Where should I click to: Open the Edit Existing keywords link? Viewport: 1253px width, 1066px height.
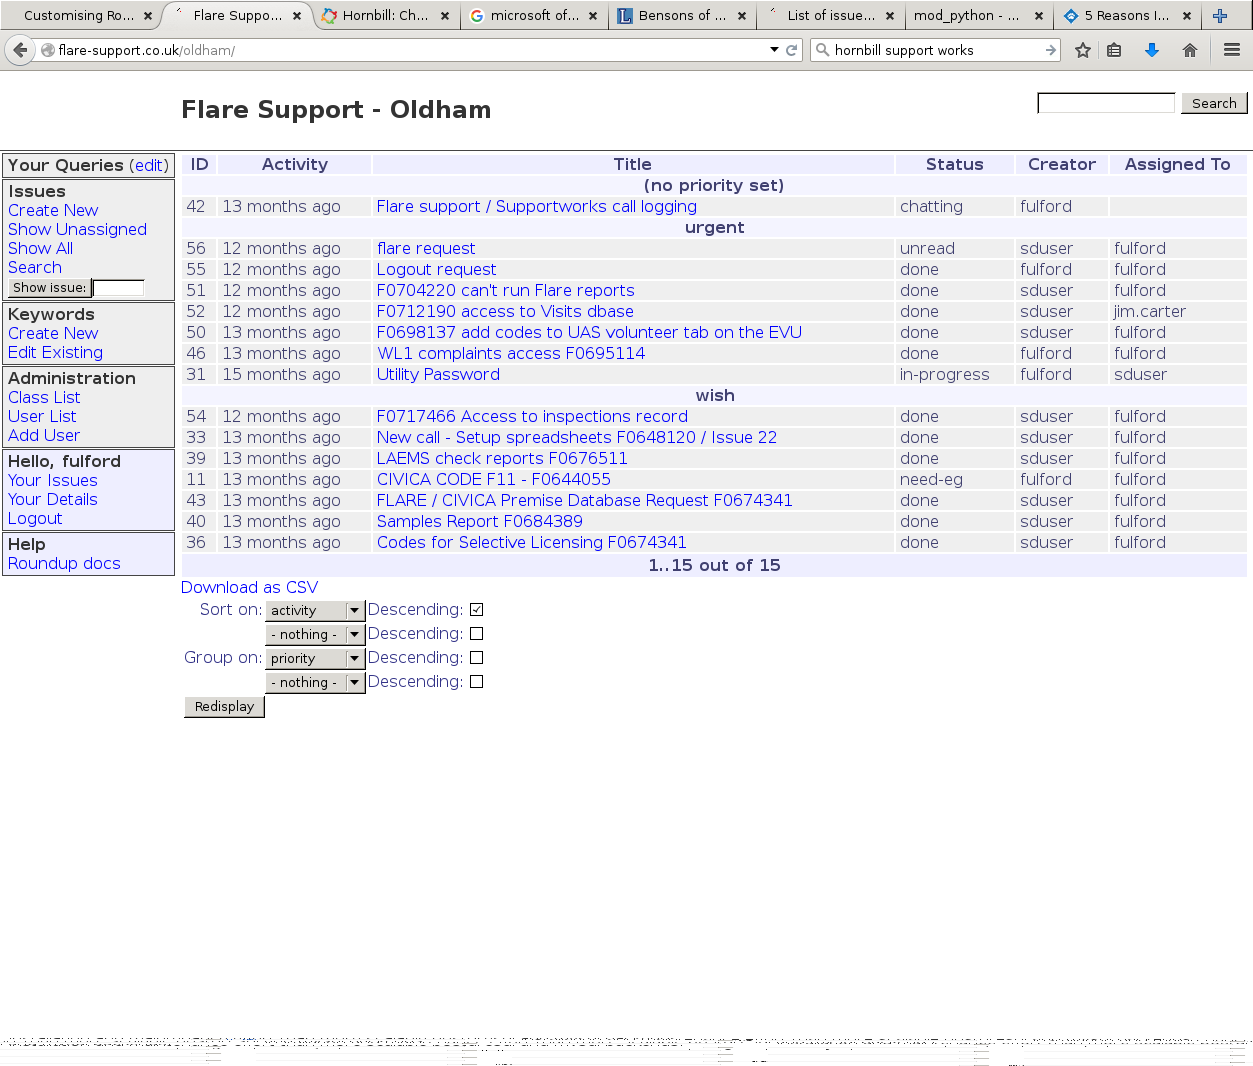pos(55,352)
